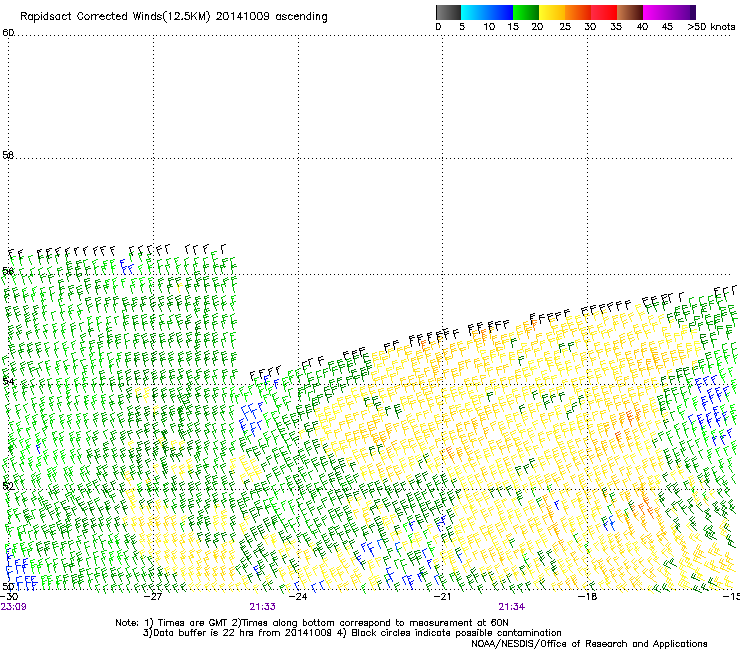740x650 pixels.
Task: Click the longitude axis label '-24'
Action: click(298, 597)
